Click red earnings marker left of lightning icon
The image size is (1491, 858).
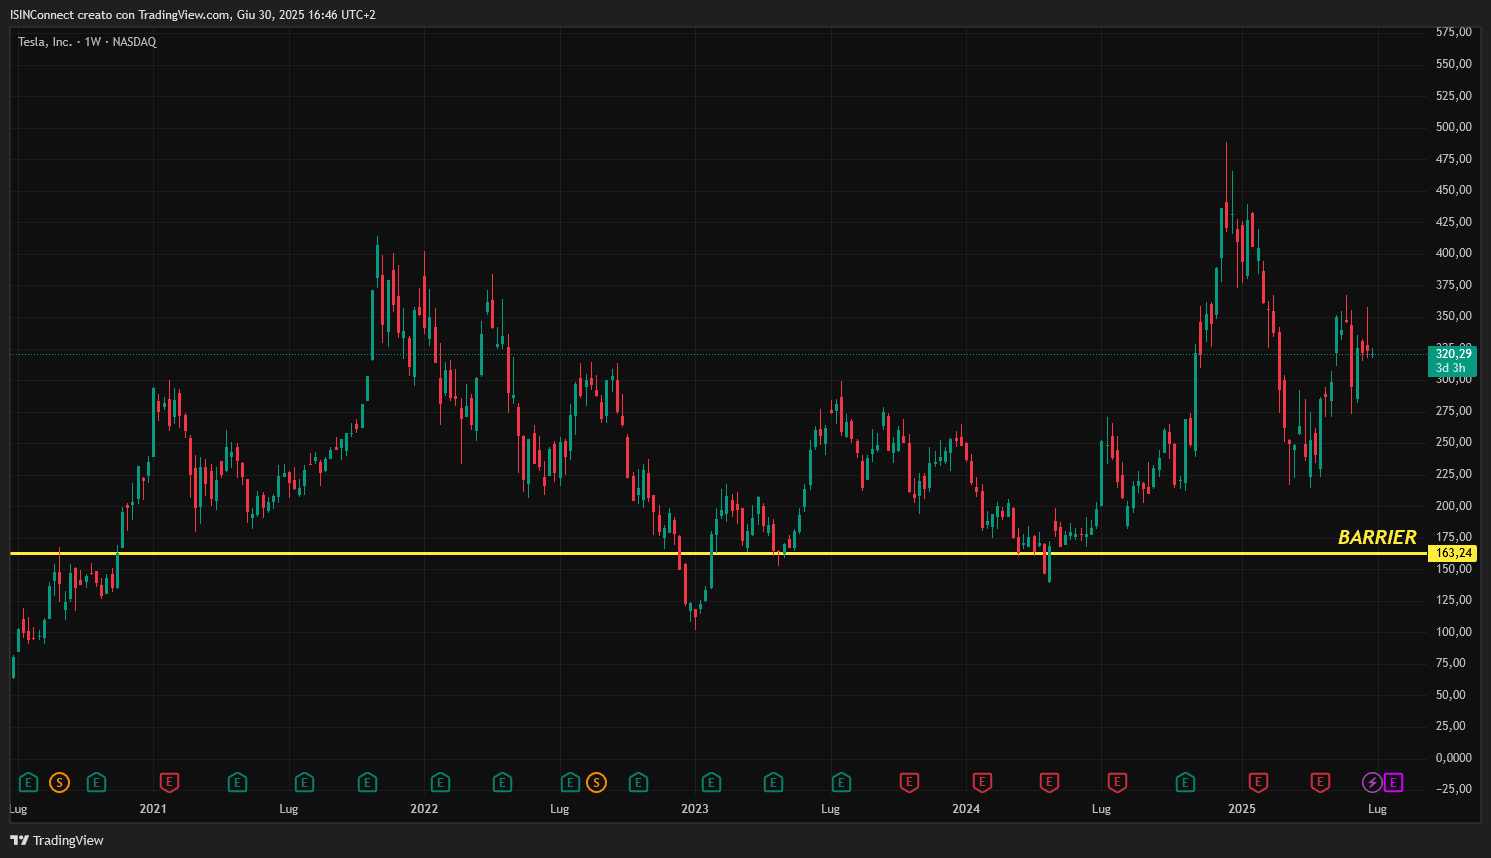(x=1320, y=782)
